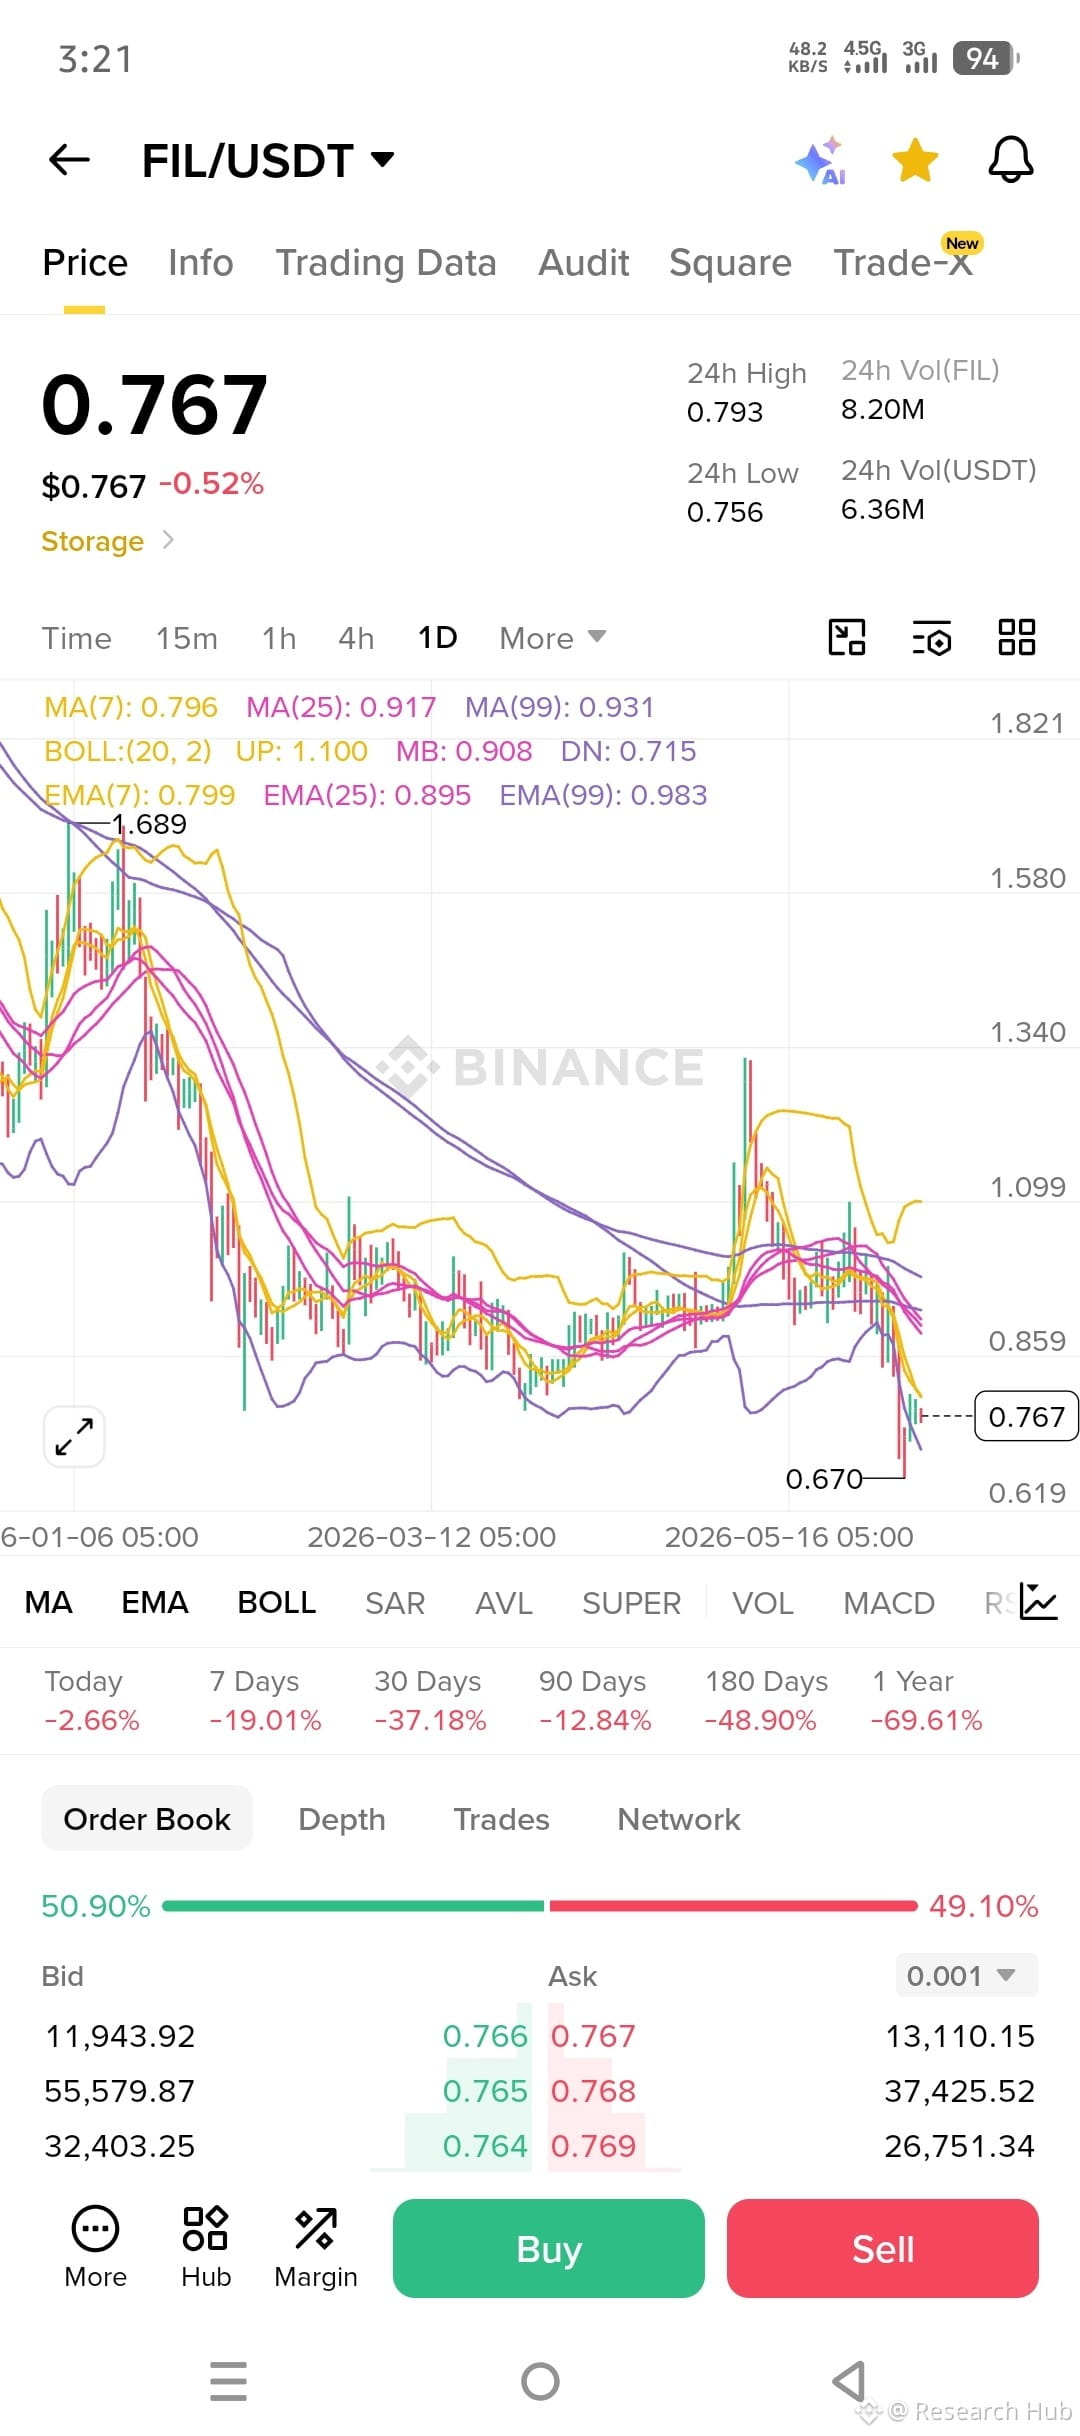Tap the green Buy button
Screen dimensions: 1080x2436
pos(549,2248)
